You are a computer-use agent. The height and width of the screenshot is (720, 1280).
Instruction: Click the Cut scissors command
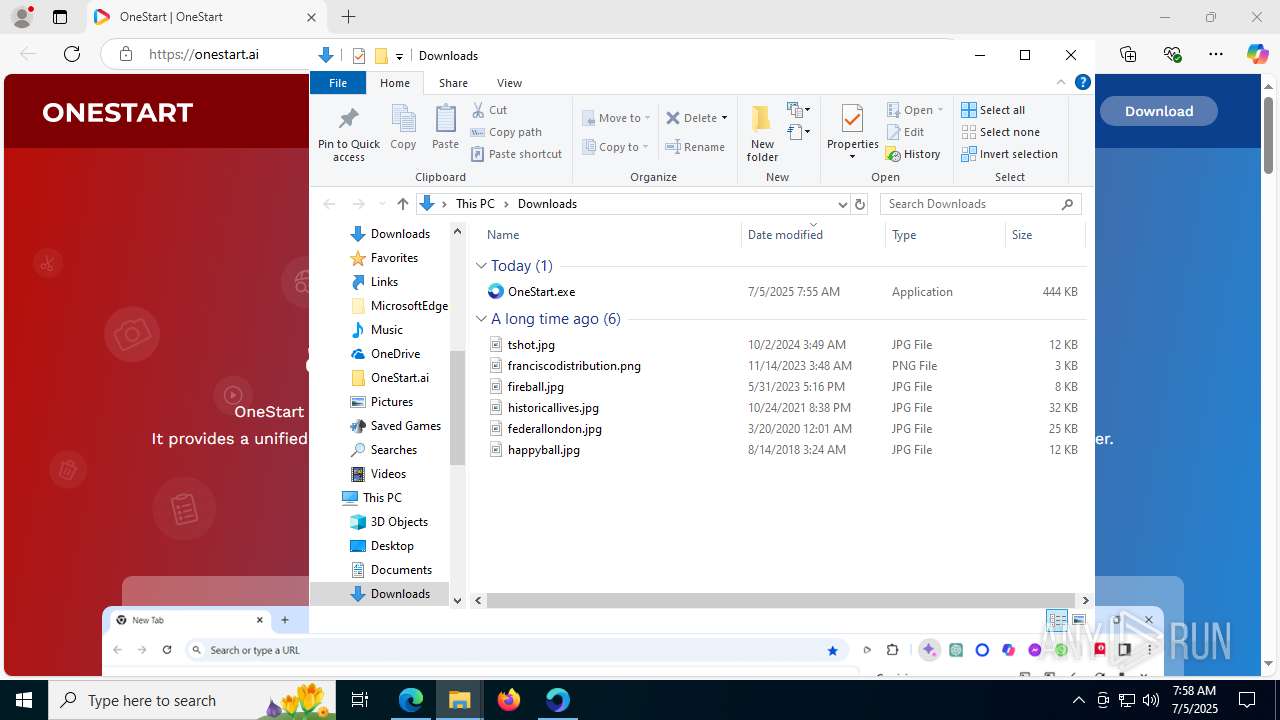pos(489,110)
